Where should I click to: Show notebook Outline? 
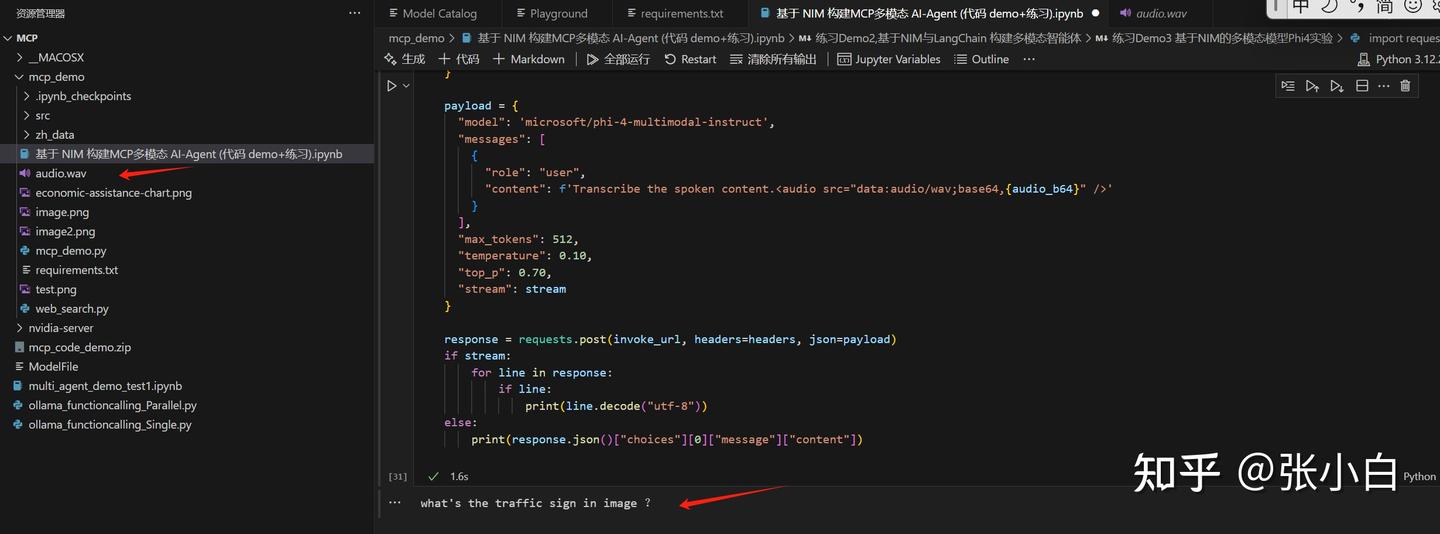click(982, 59)
